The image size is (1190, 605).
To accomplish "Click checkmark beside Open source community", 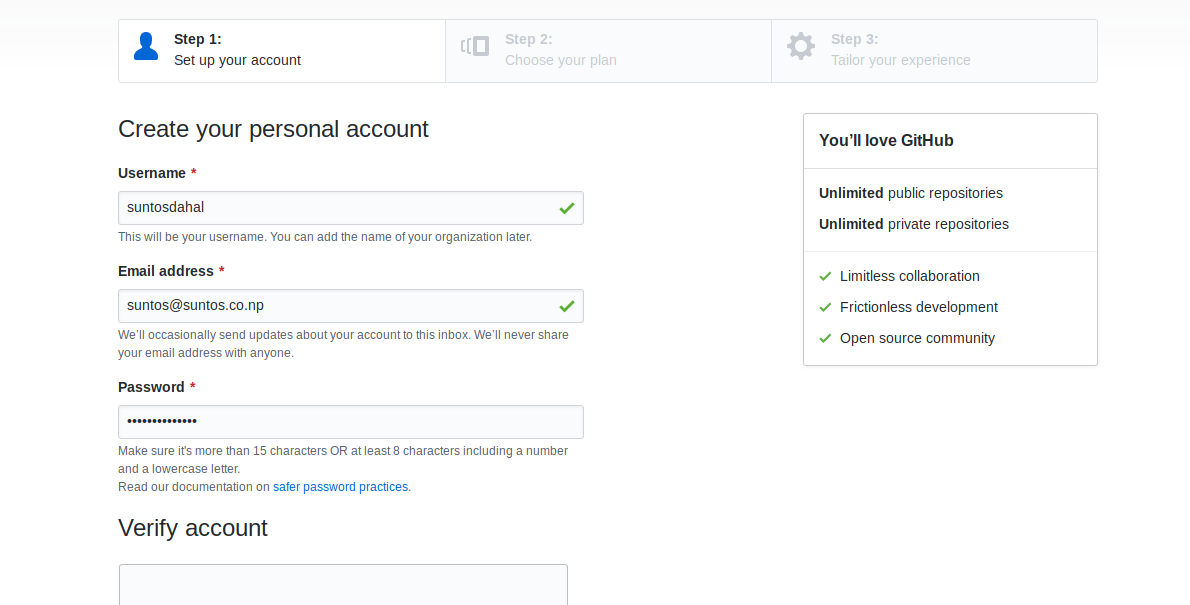I will click(826, 339).
